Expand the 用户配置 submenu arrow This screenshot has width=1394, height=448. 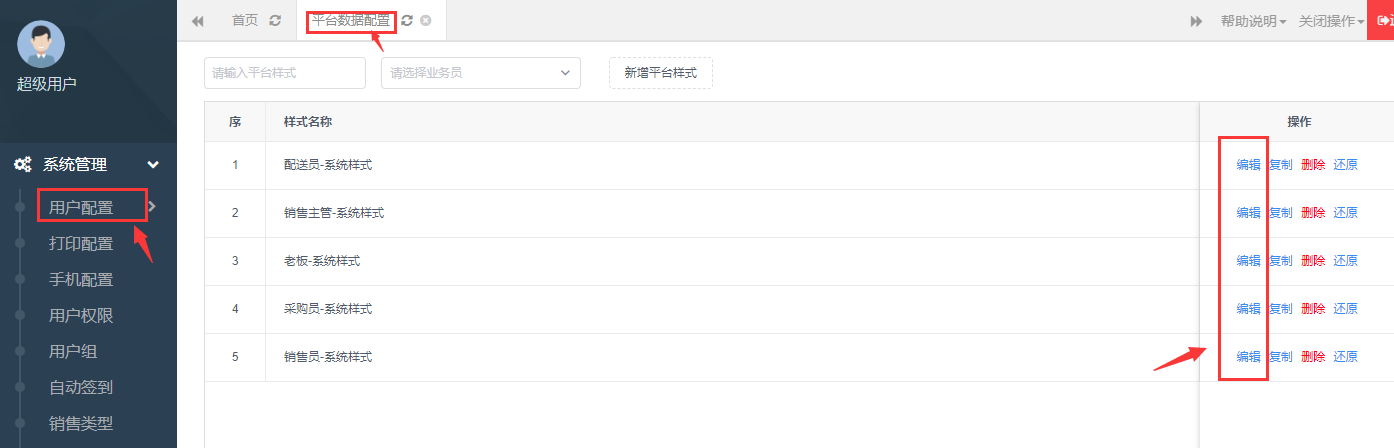pyautogui.click(x=152, y=207)
